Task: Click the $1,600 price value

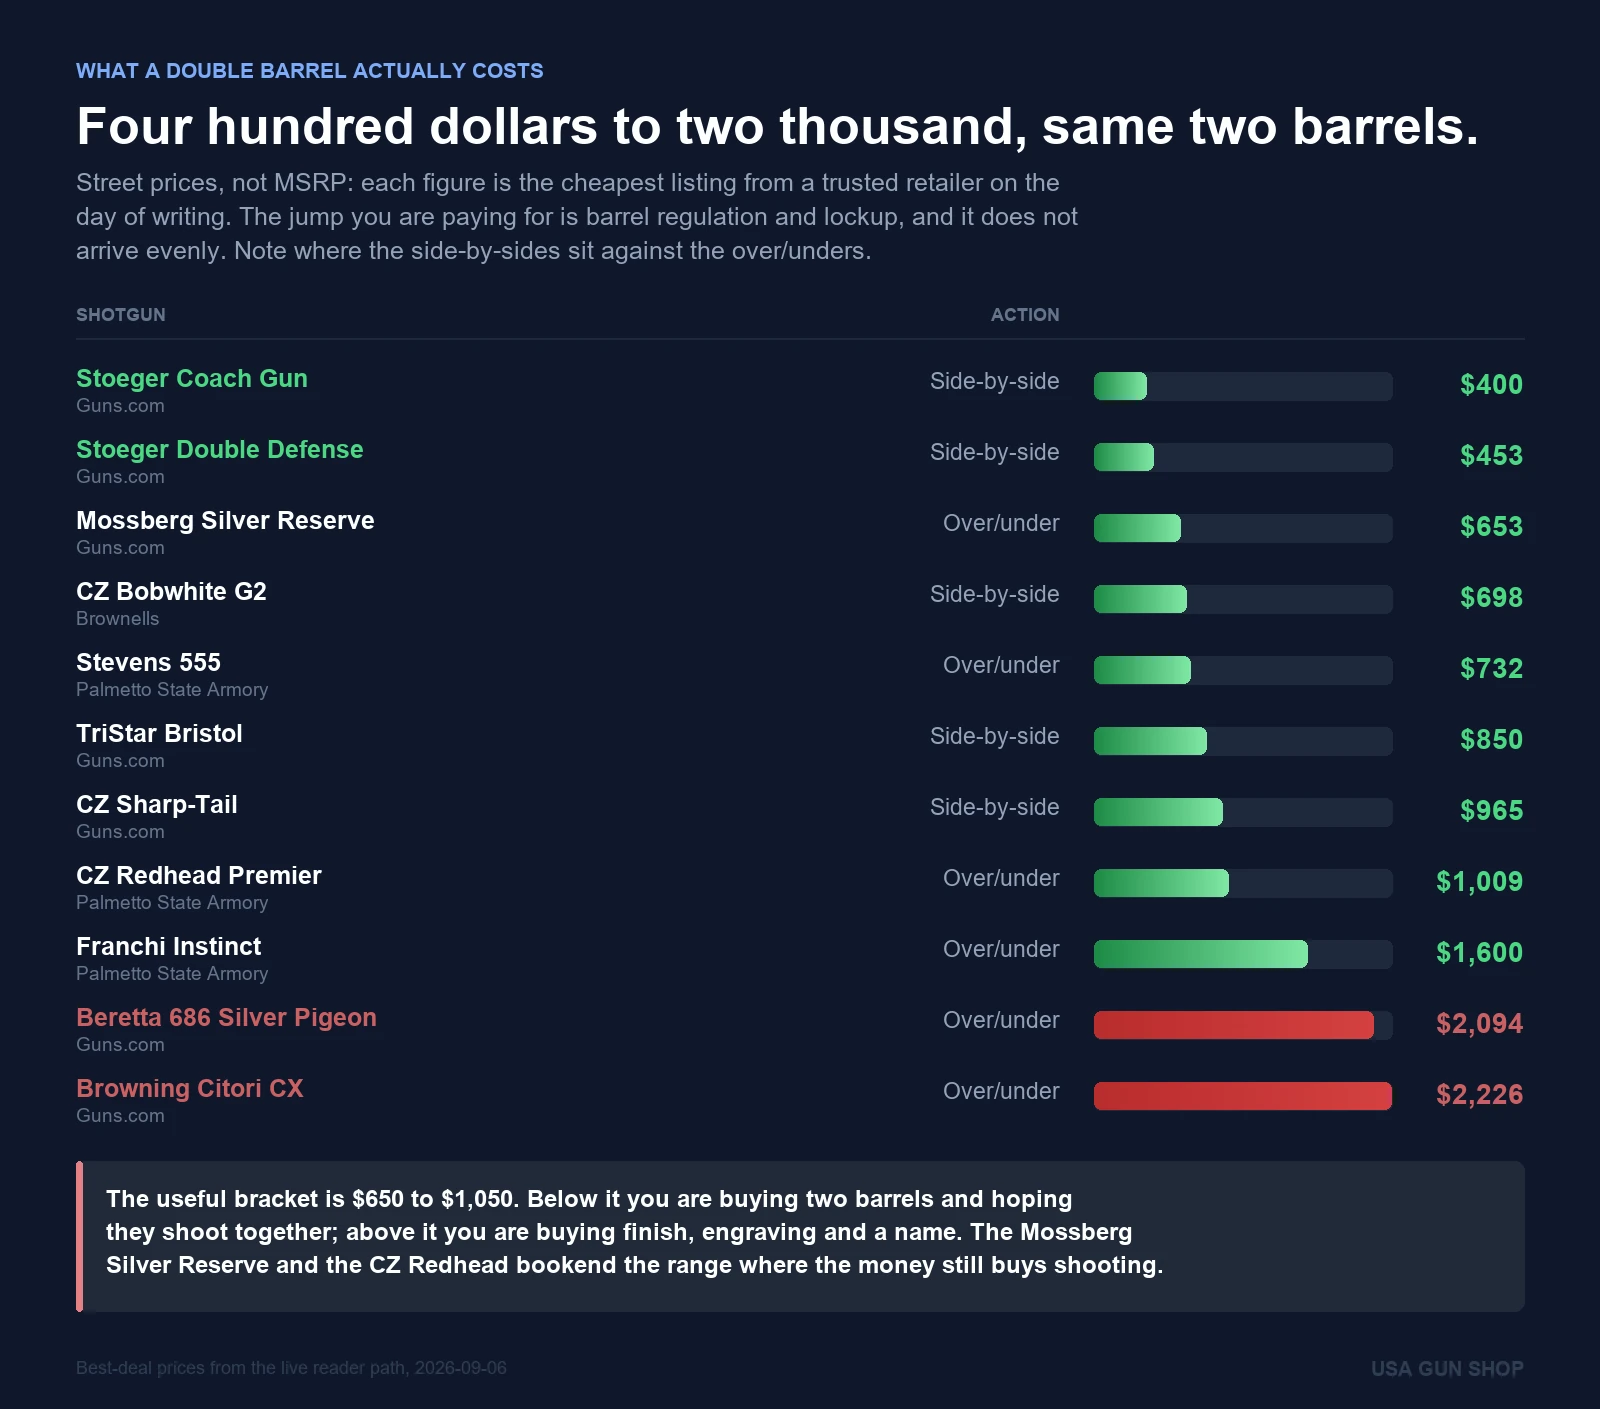Action: 1479,953
